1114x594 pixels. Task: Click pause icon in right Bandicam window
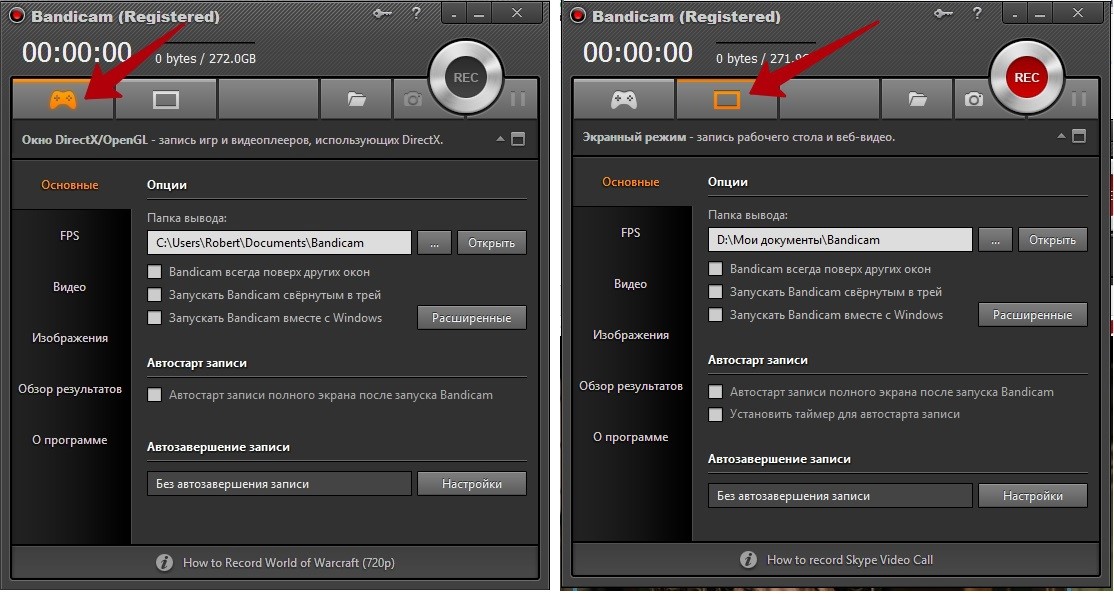[1078, 99]
